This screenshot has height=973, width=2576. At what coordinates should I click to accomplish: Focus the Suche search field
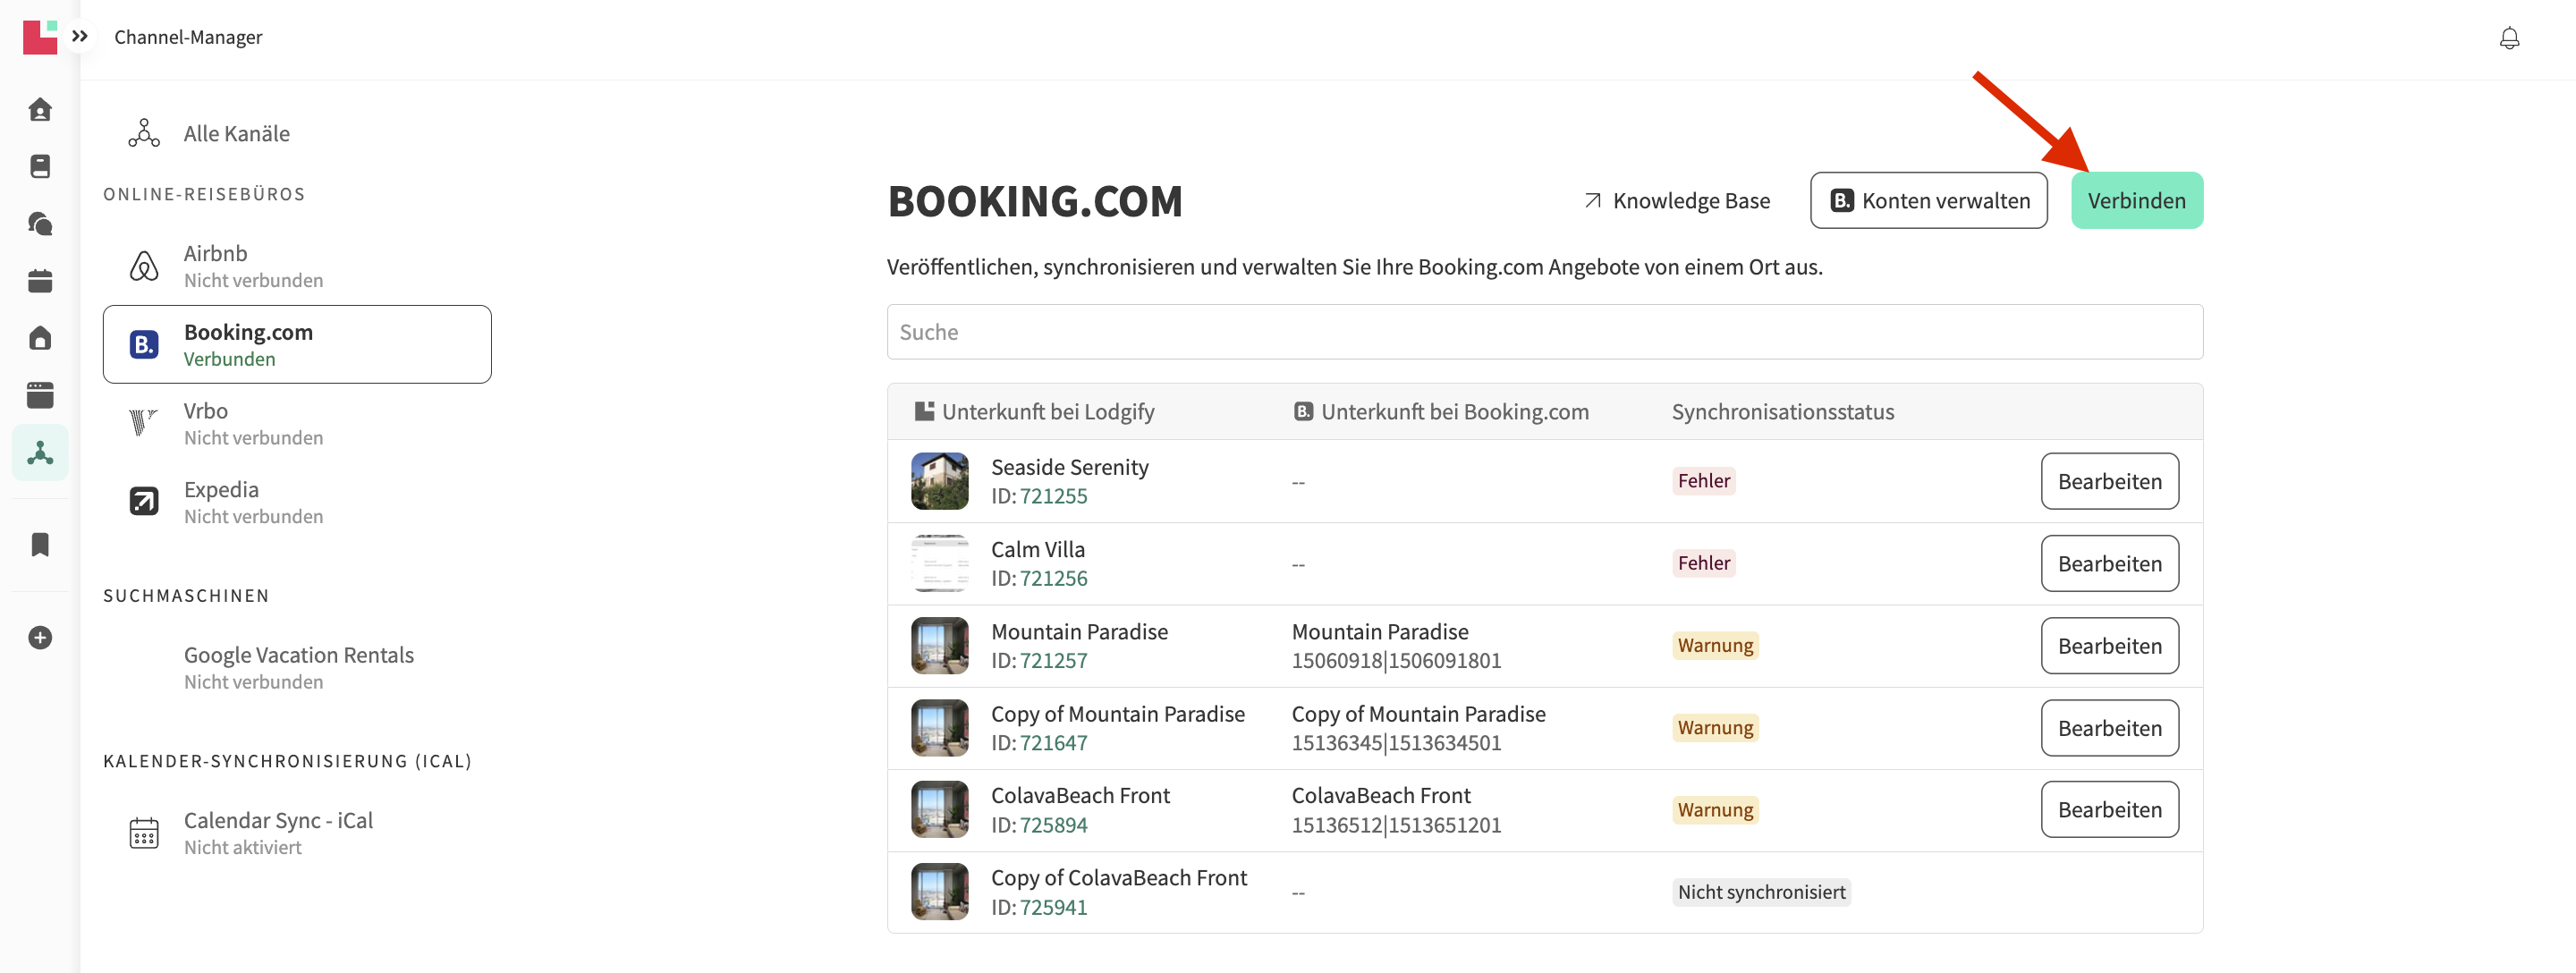(1543, 331)
